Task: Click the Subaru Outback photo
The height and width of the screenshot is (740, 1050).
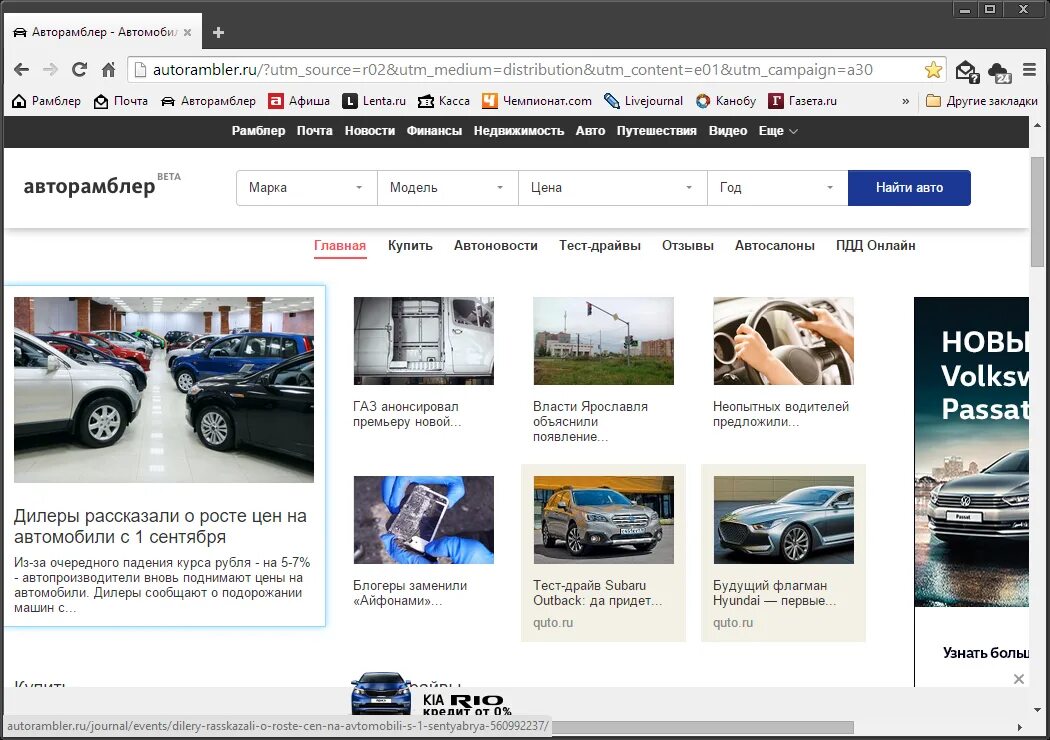Action: pos(603,520)
